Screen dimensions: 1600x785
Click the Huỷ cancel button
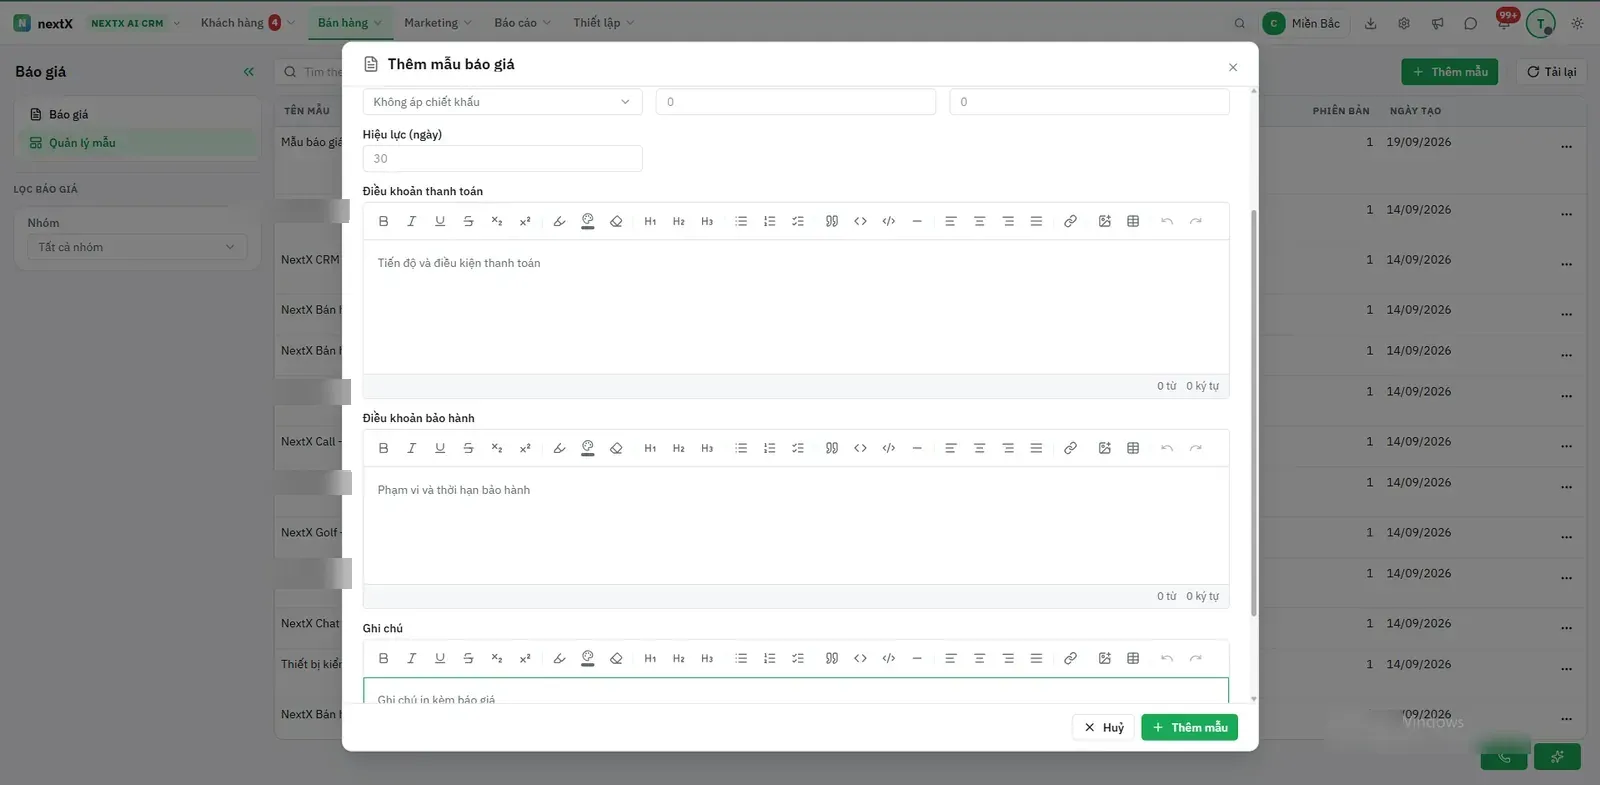(1104, 727)
